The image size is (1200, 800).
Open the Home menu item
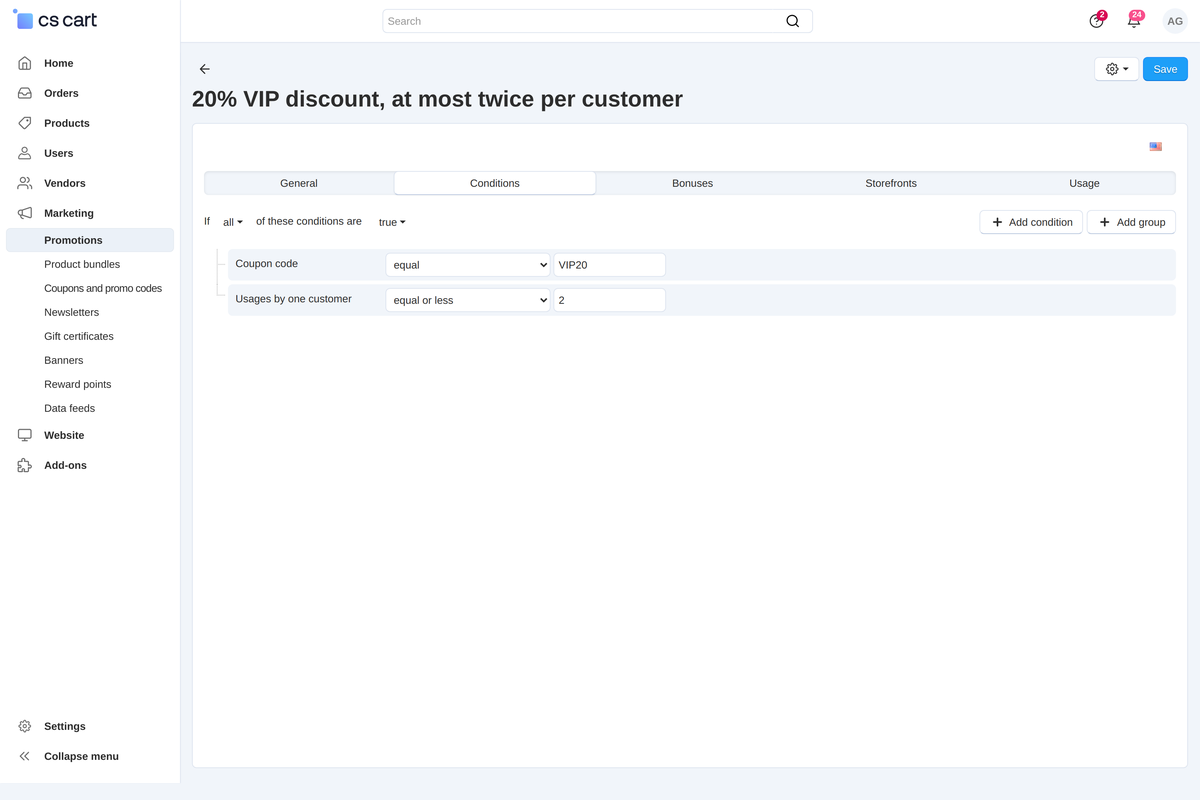58,63
